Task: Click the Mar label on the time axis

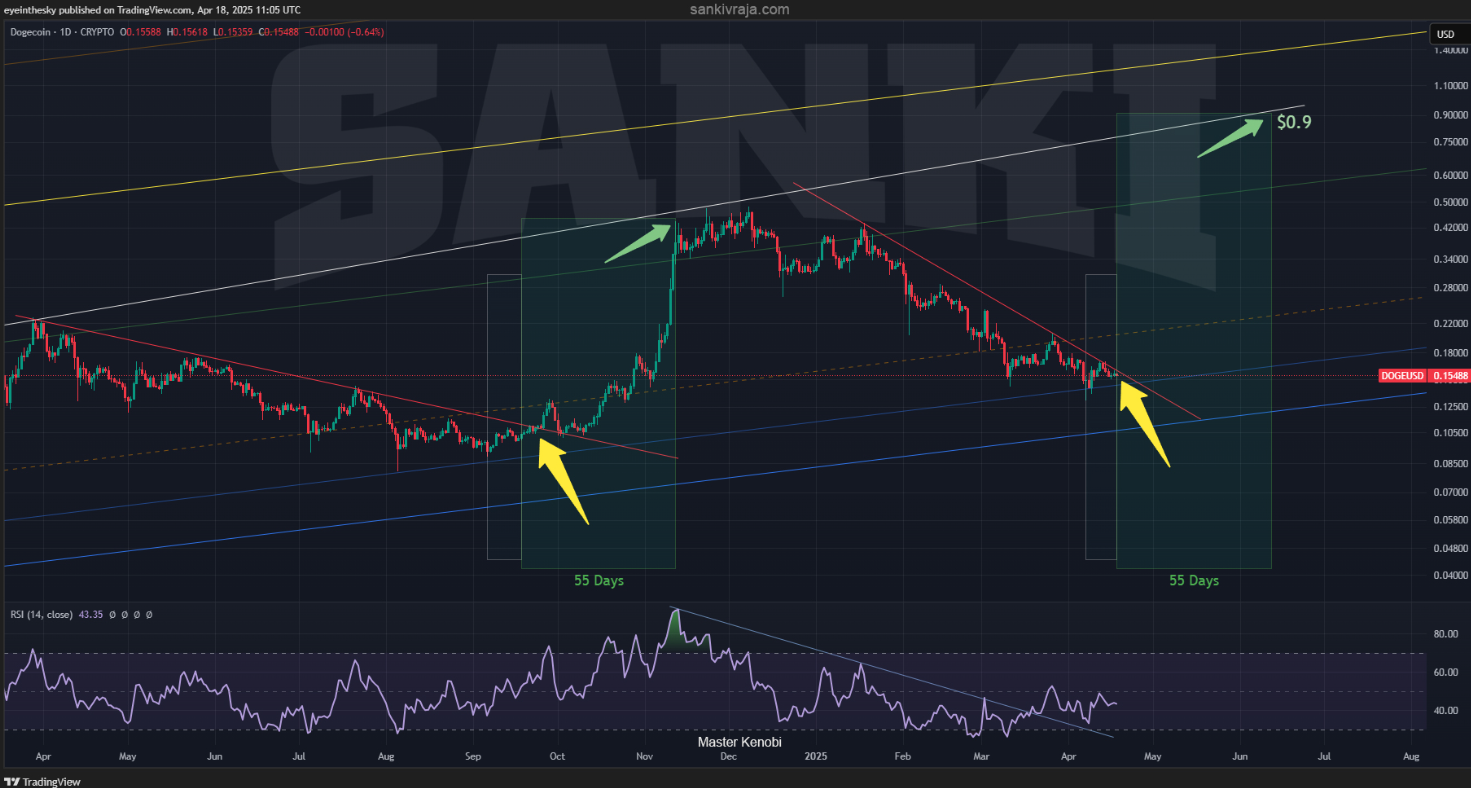Action: pyautogui.click(x=981, y=758)
